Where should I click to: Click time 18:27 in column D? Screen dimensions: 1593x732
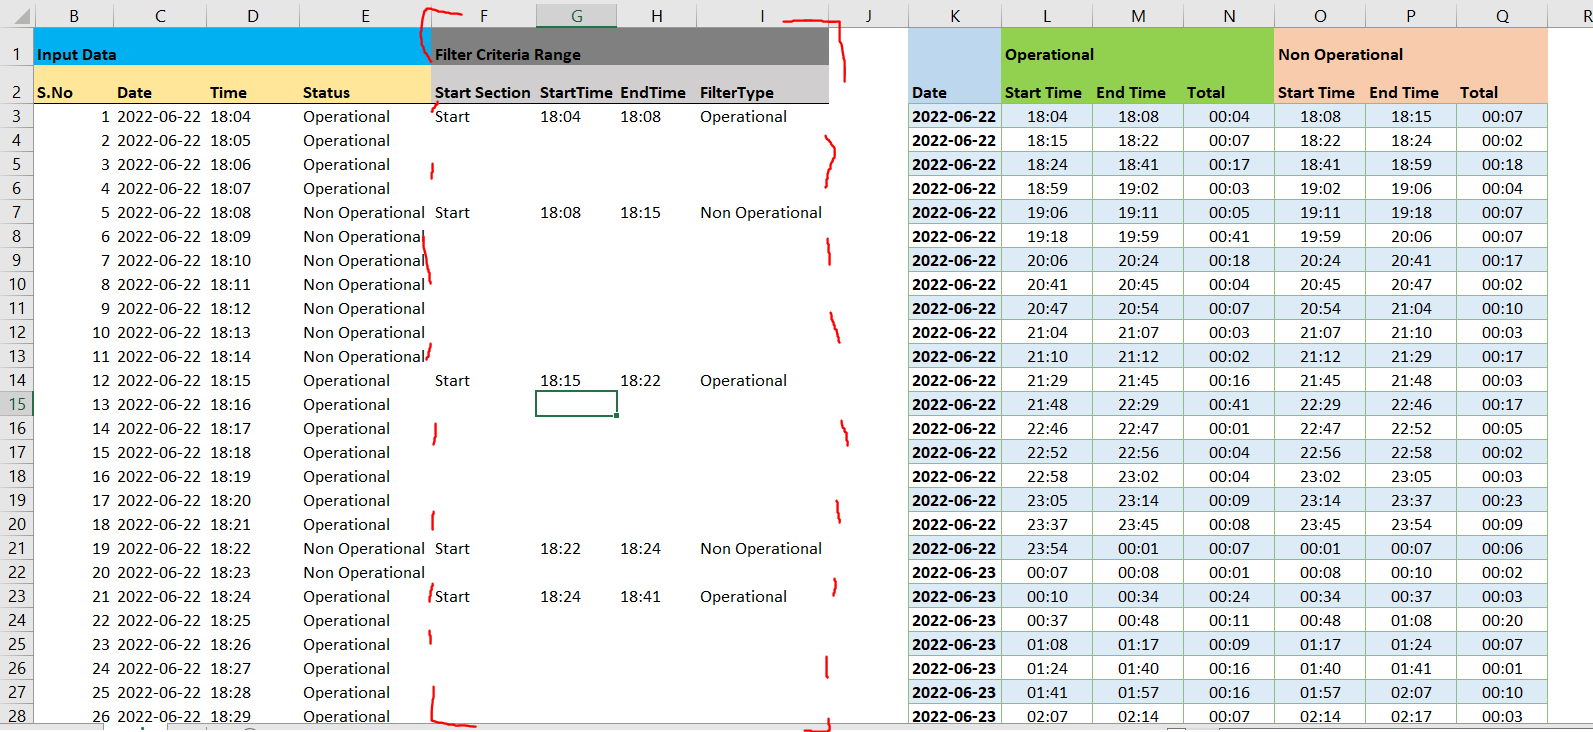coord(253,668)
